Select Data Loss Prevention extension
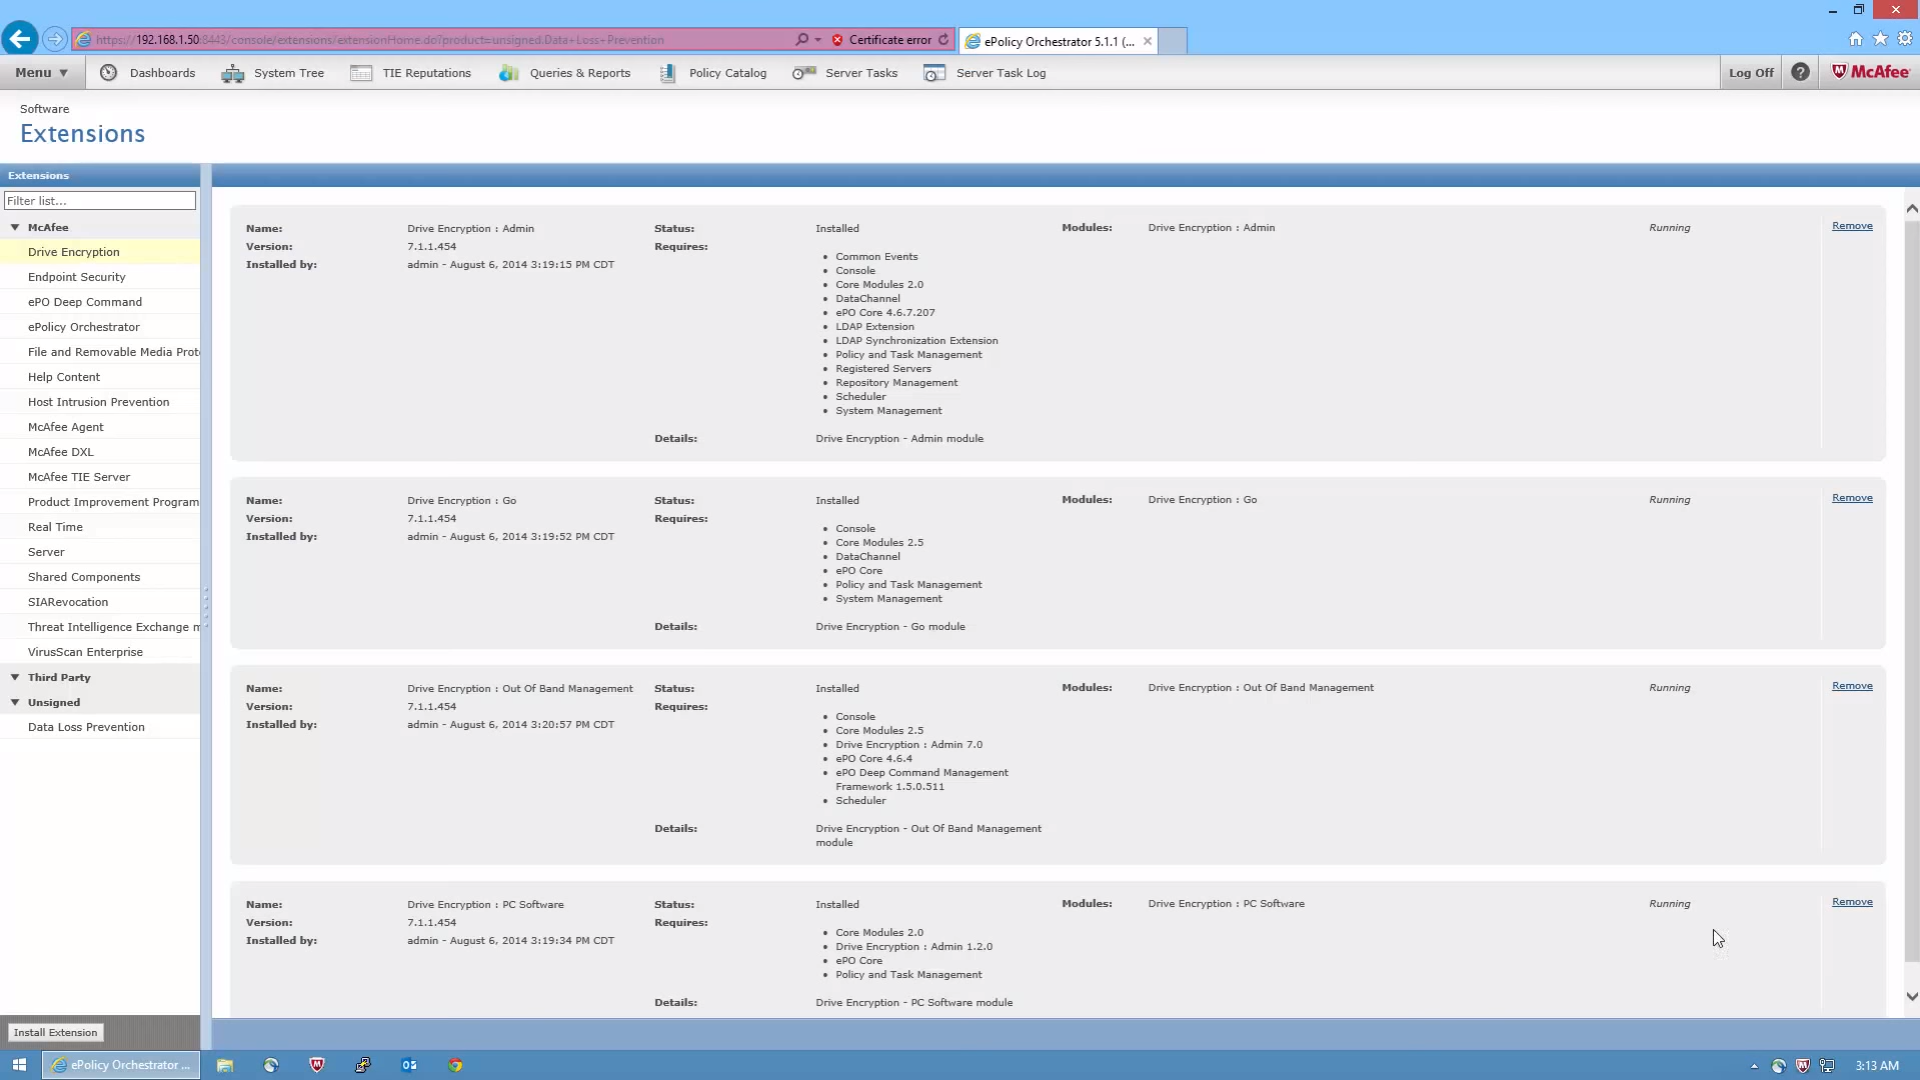This screenshot has height=1080, width=1920. (x=86, y=727)
